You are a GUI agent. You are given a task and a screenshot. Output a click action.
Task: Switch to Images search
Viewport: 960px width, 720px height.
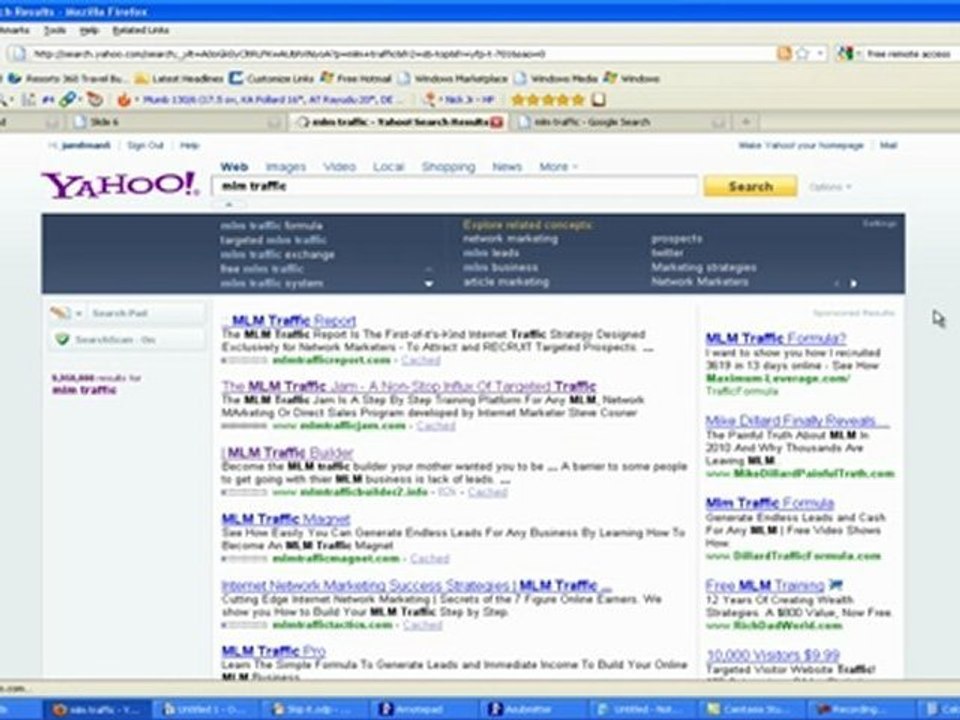click(x=285, y=167)
